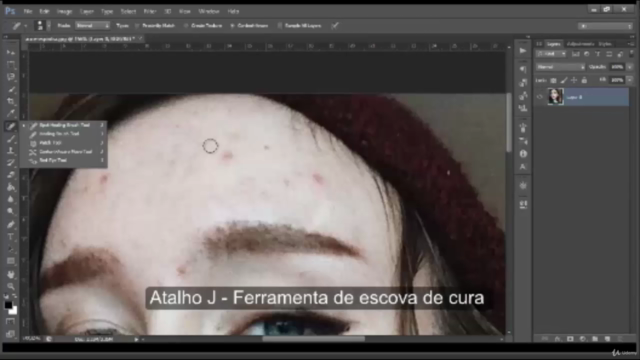This screenshot has width=640, height=360.
Task: Select the Eraser tool
Action: 11,175
